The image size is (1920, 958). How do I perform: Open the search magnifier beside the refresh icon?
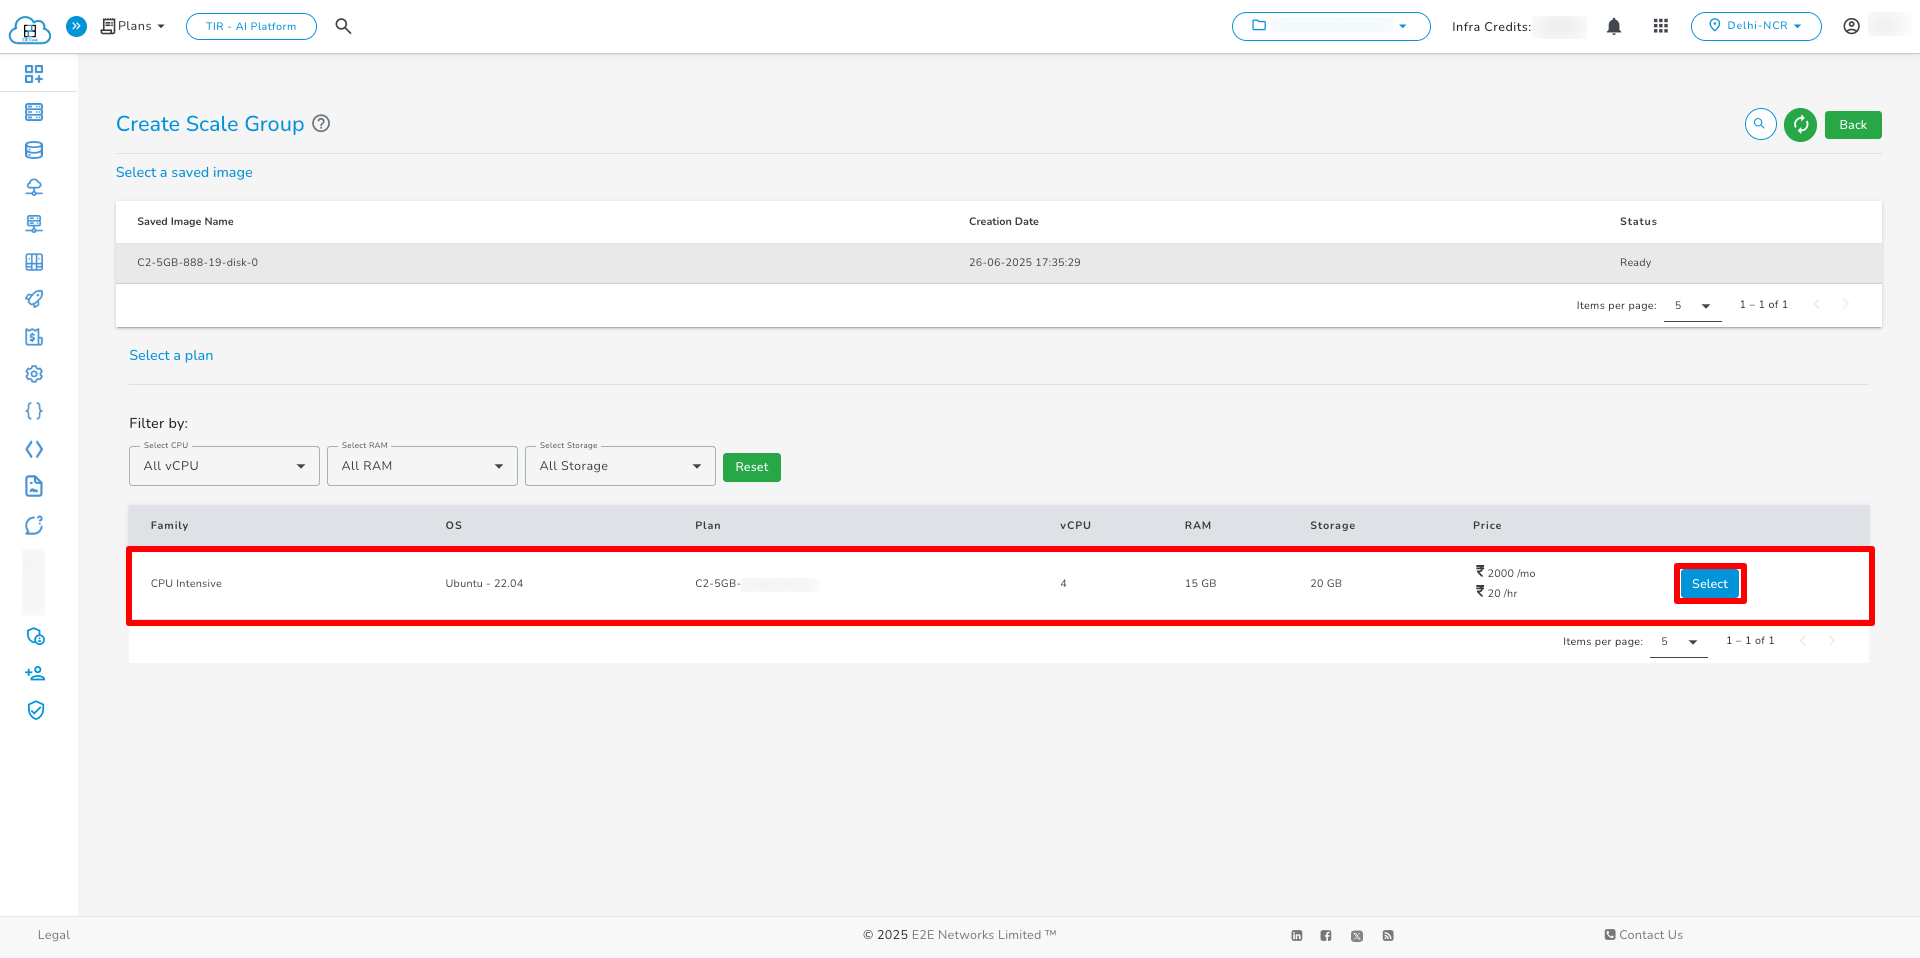click(1760, 124)
